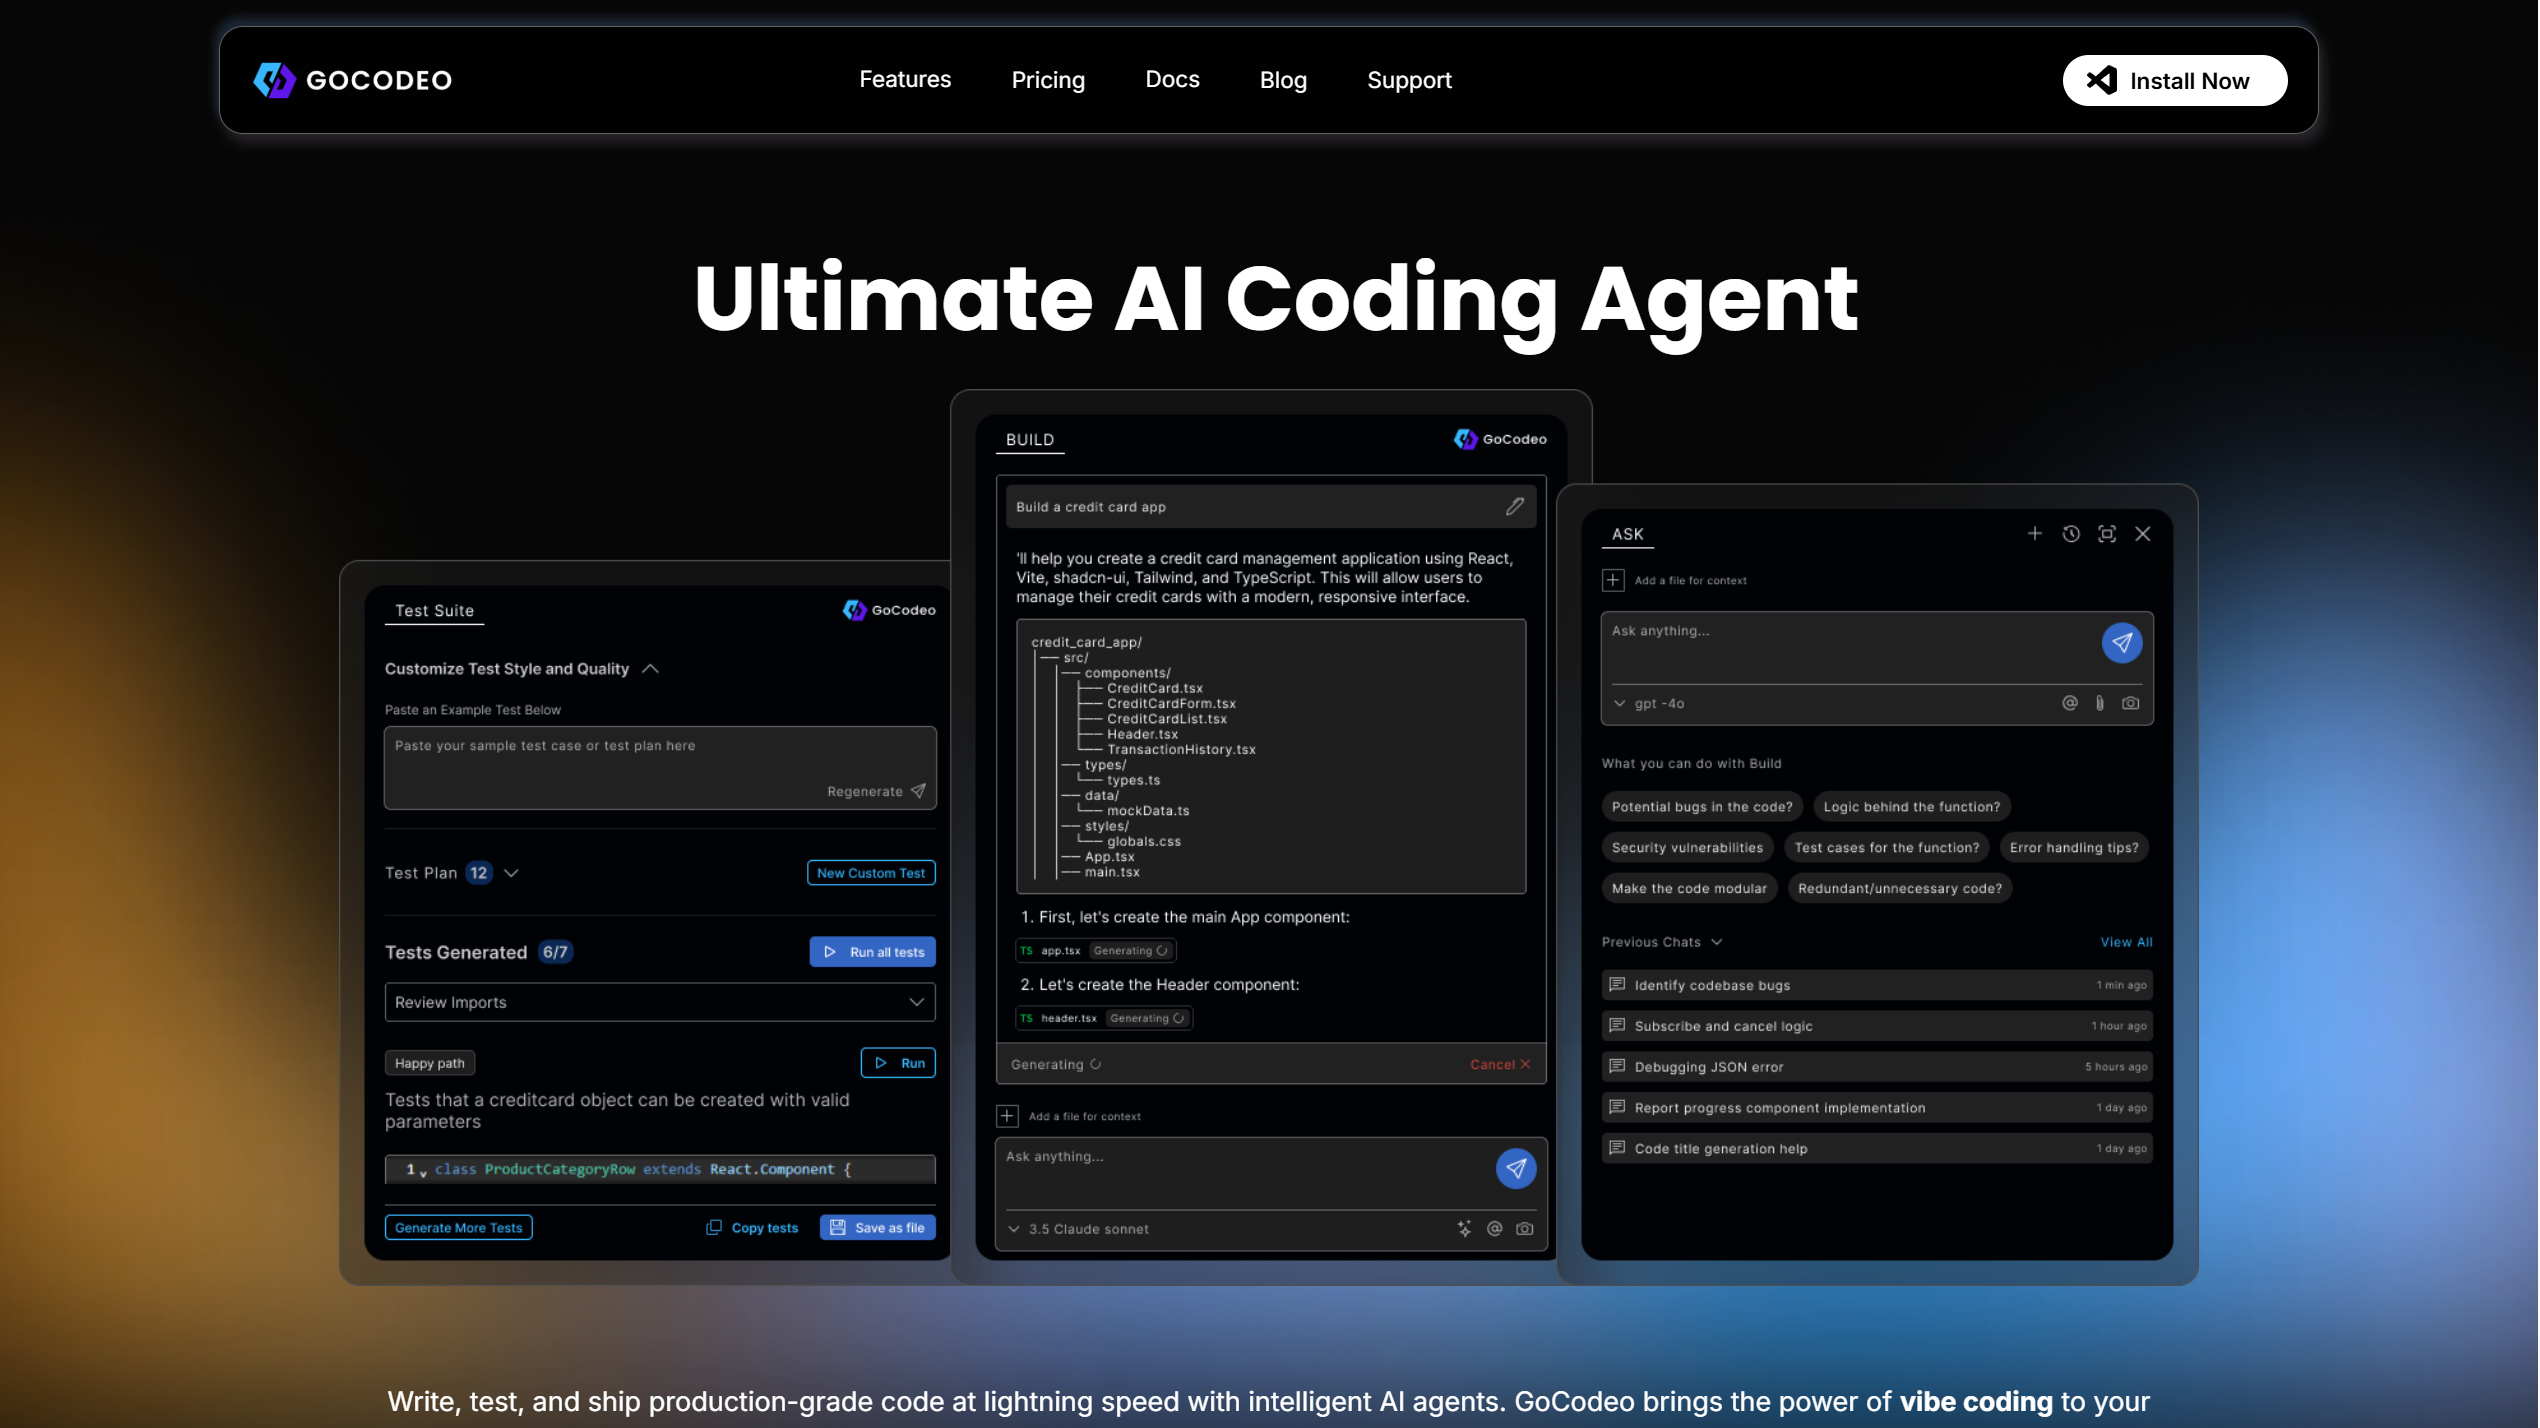This screenshot has width=2540, height=1428.
Task: Click the Regenerate send icon
Action: click(x=918, y=791)
